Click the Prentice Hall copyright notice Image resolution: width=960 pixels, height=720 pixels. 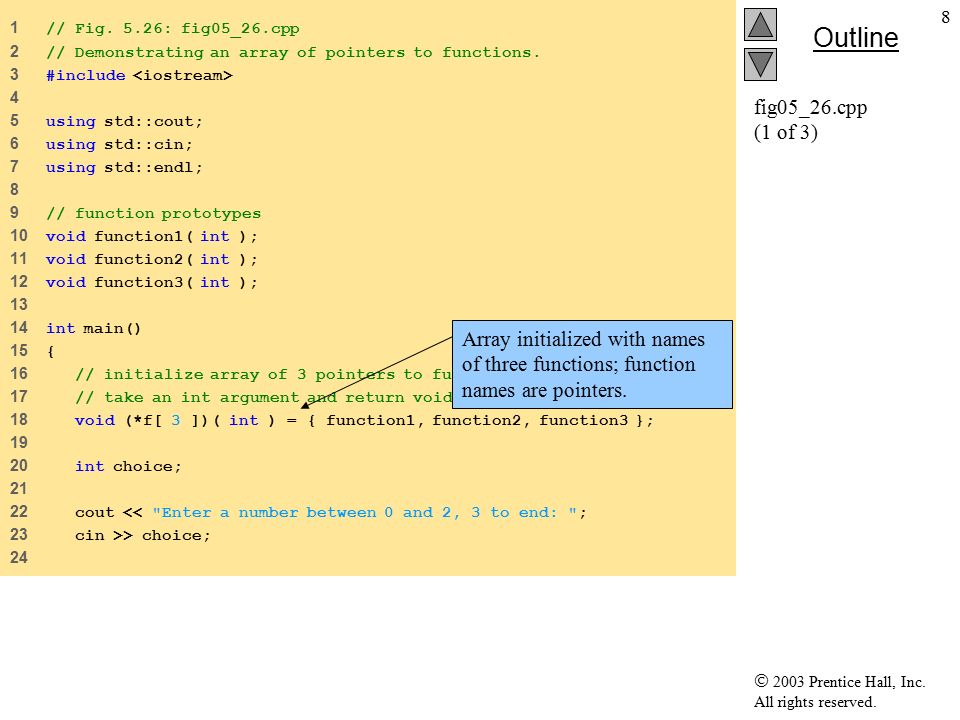(x=839, y=692)
